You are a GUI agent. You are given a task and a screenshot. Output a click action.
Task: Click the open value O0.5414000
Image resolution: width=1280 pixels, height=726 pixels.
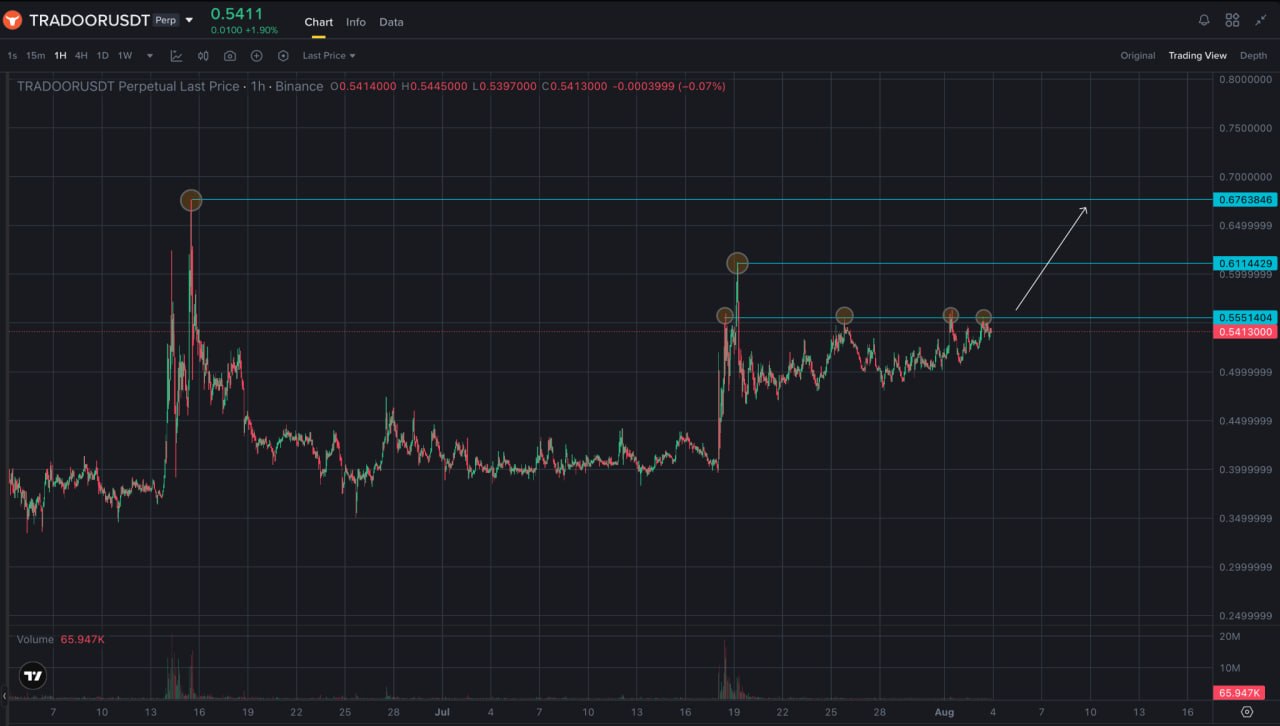tap(365, 87)
